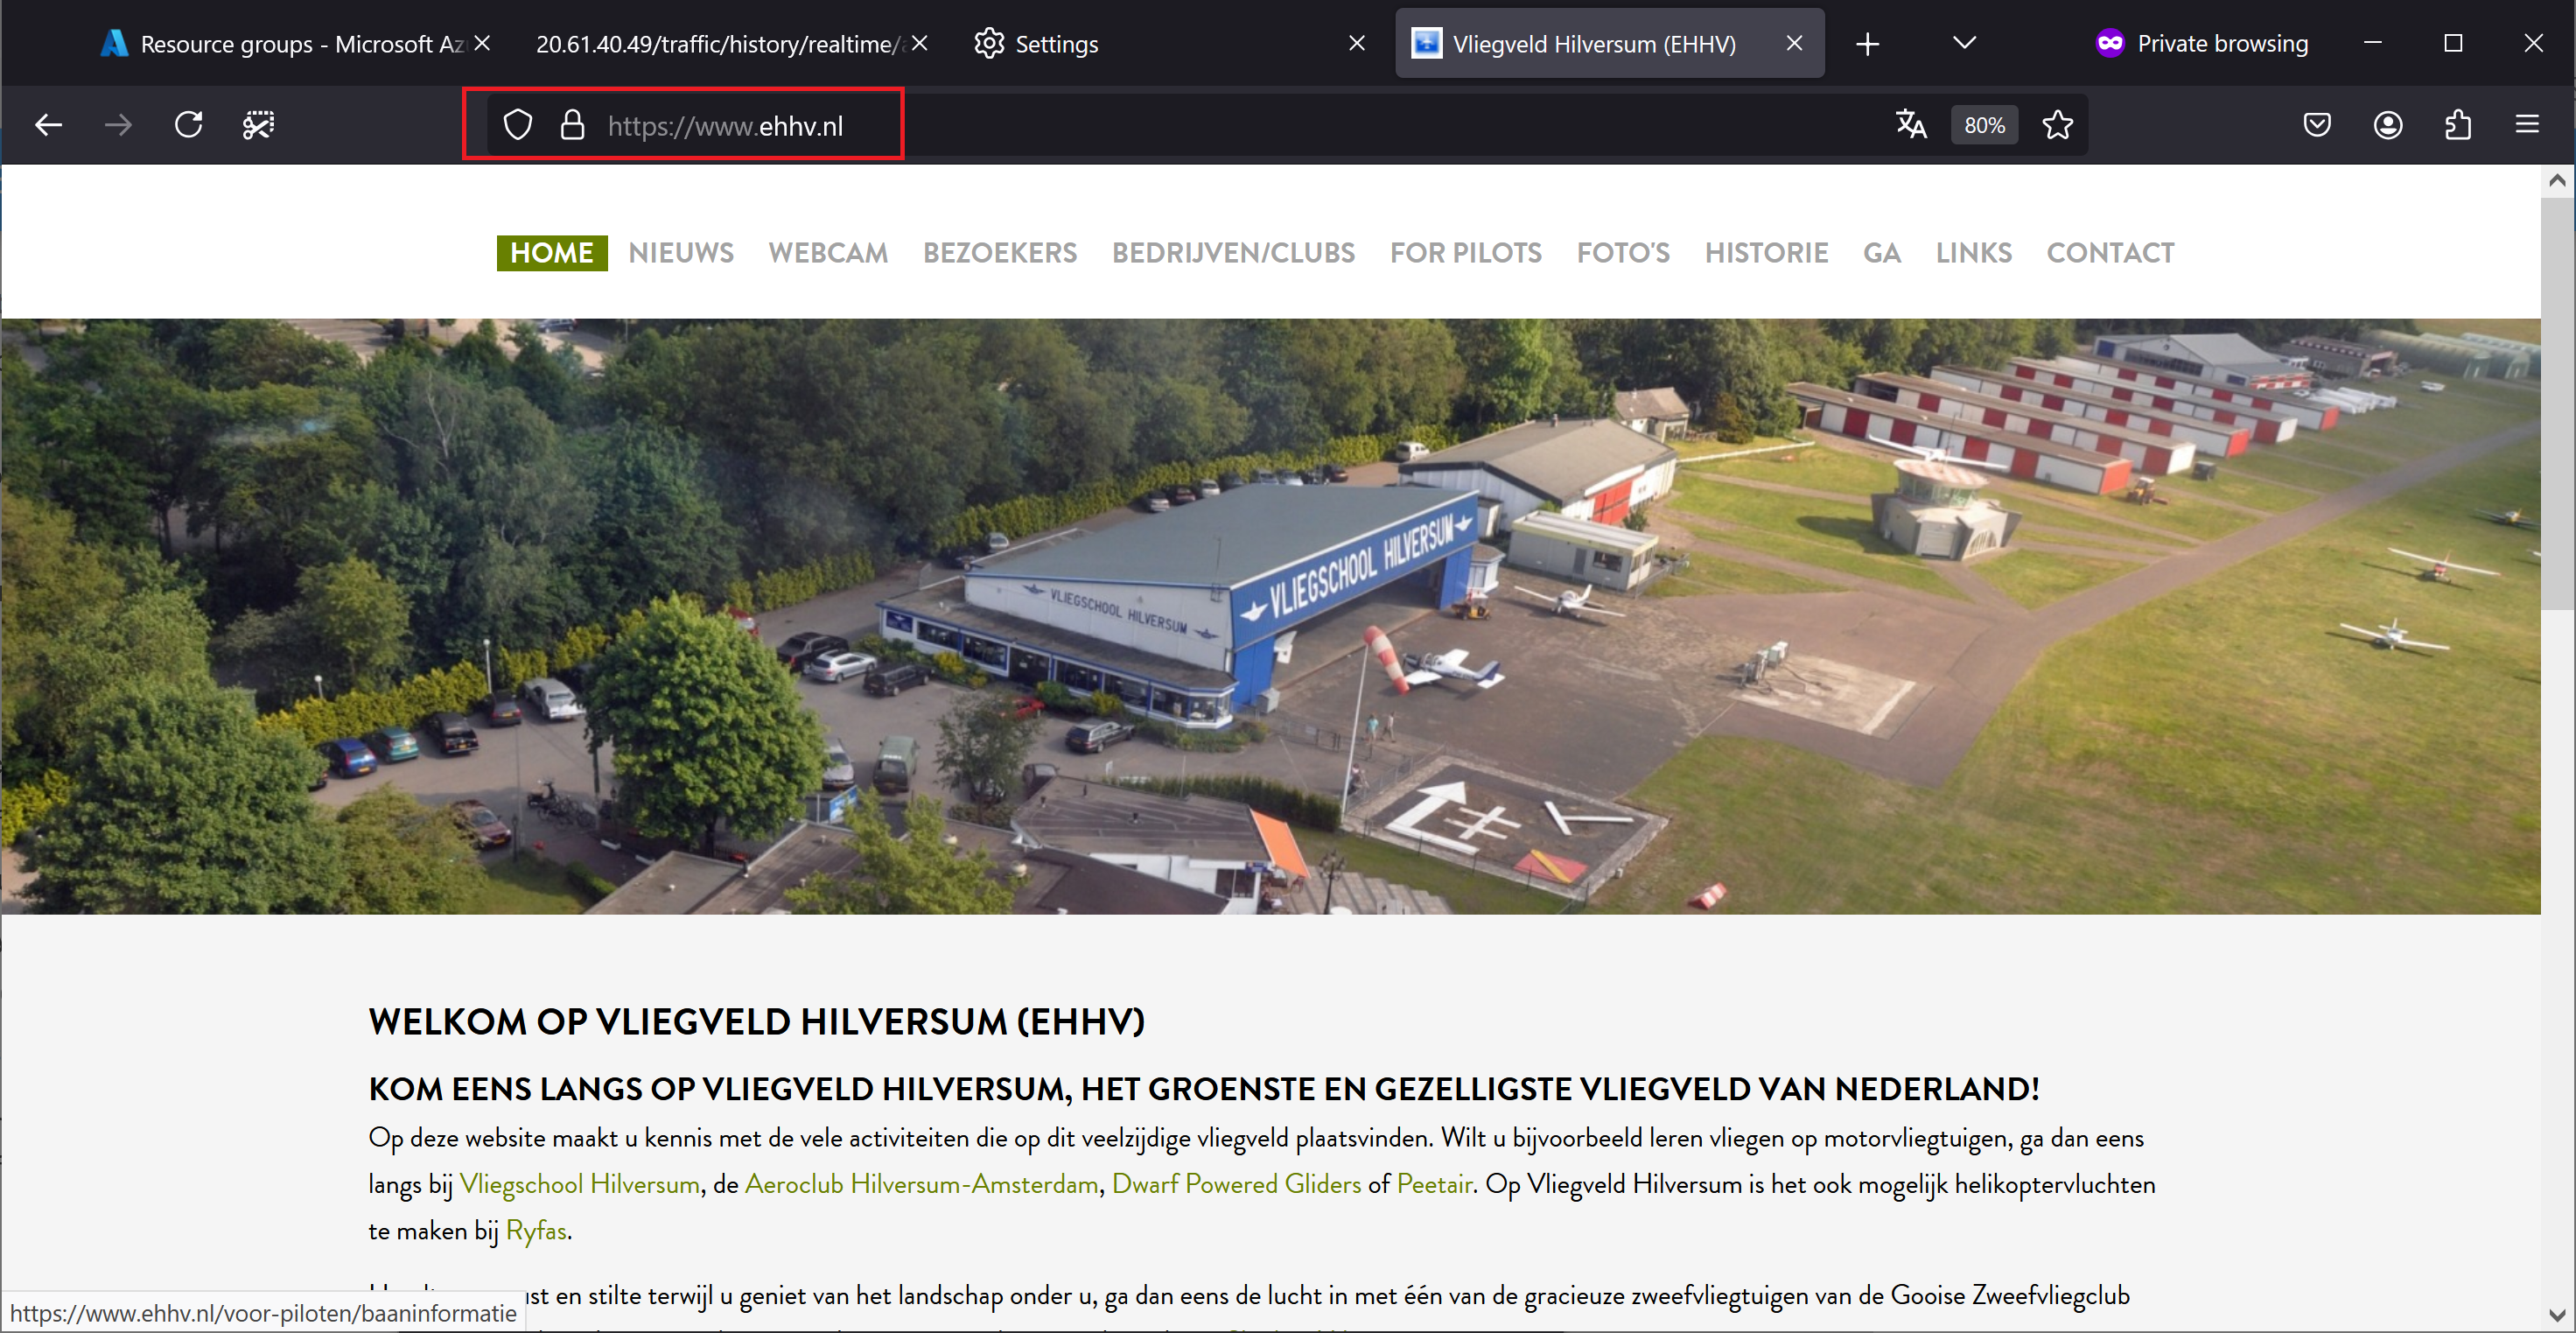Open the Firefox account menu
This screenshot has height=1333, width=2576.
click(x=2388, y=125)
